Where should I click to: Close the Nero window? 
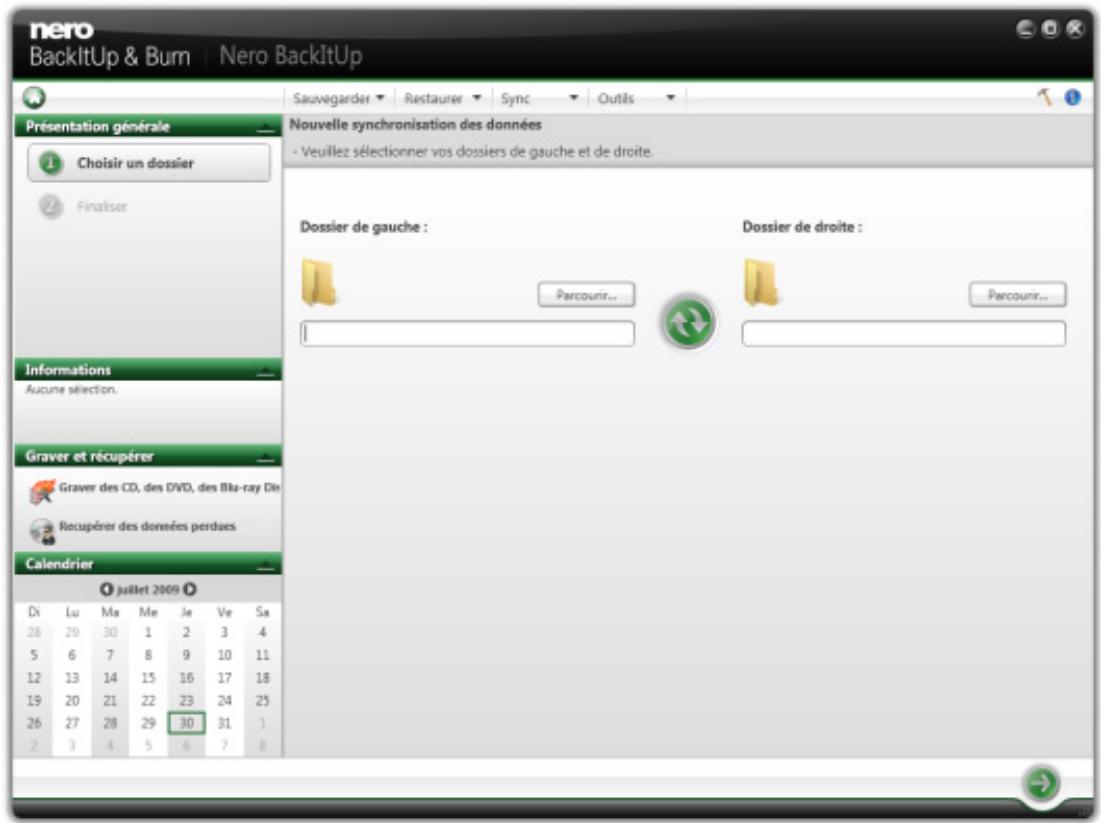pos(1075,29)
